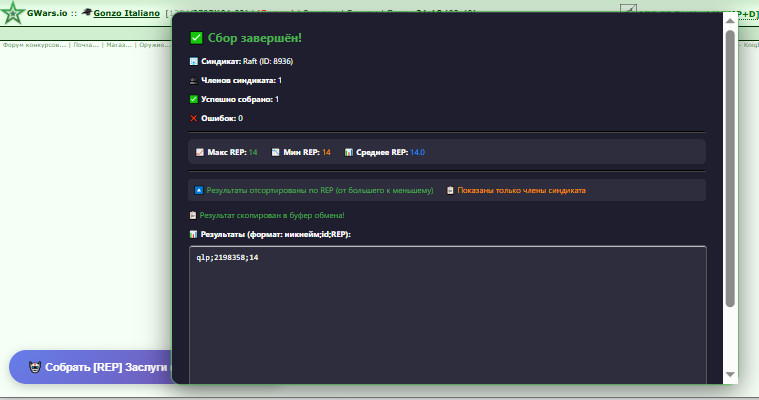Click the Среднее REP value 14.0
This screenshot has height=400, width=759.
pyautogui.click(x=417, y=152)
